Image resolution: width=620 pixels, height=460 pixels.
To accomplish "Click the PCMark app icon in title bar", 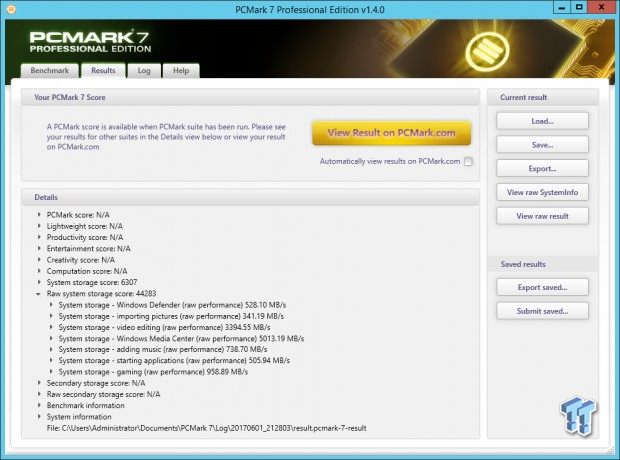I will click(11, 9).
